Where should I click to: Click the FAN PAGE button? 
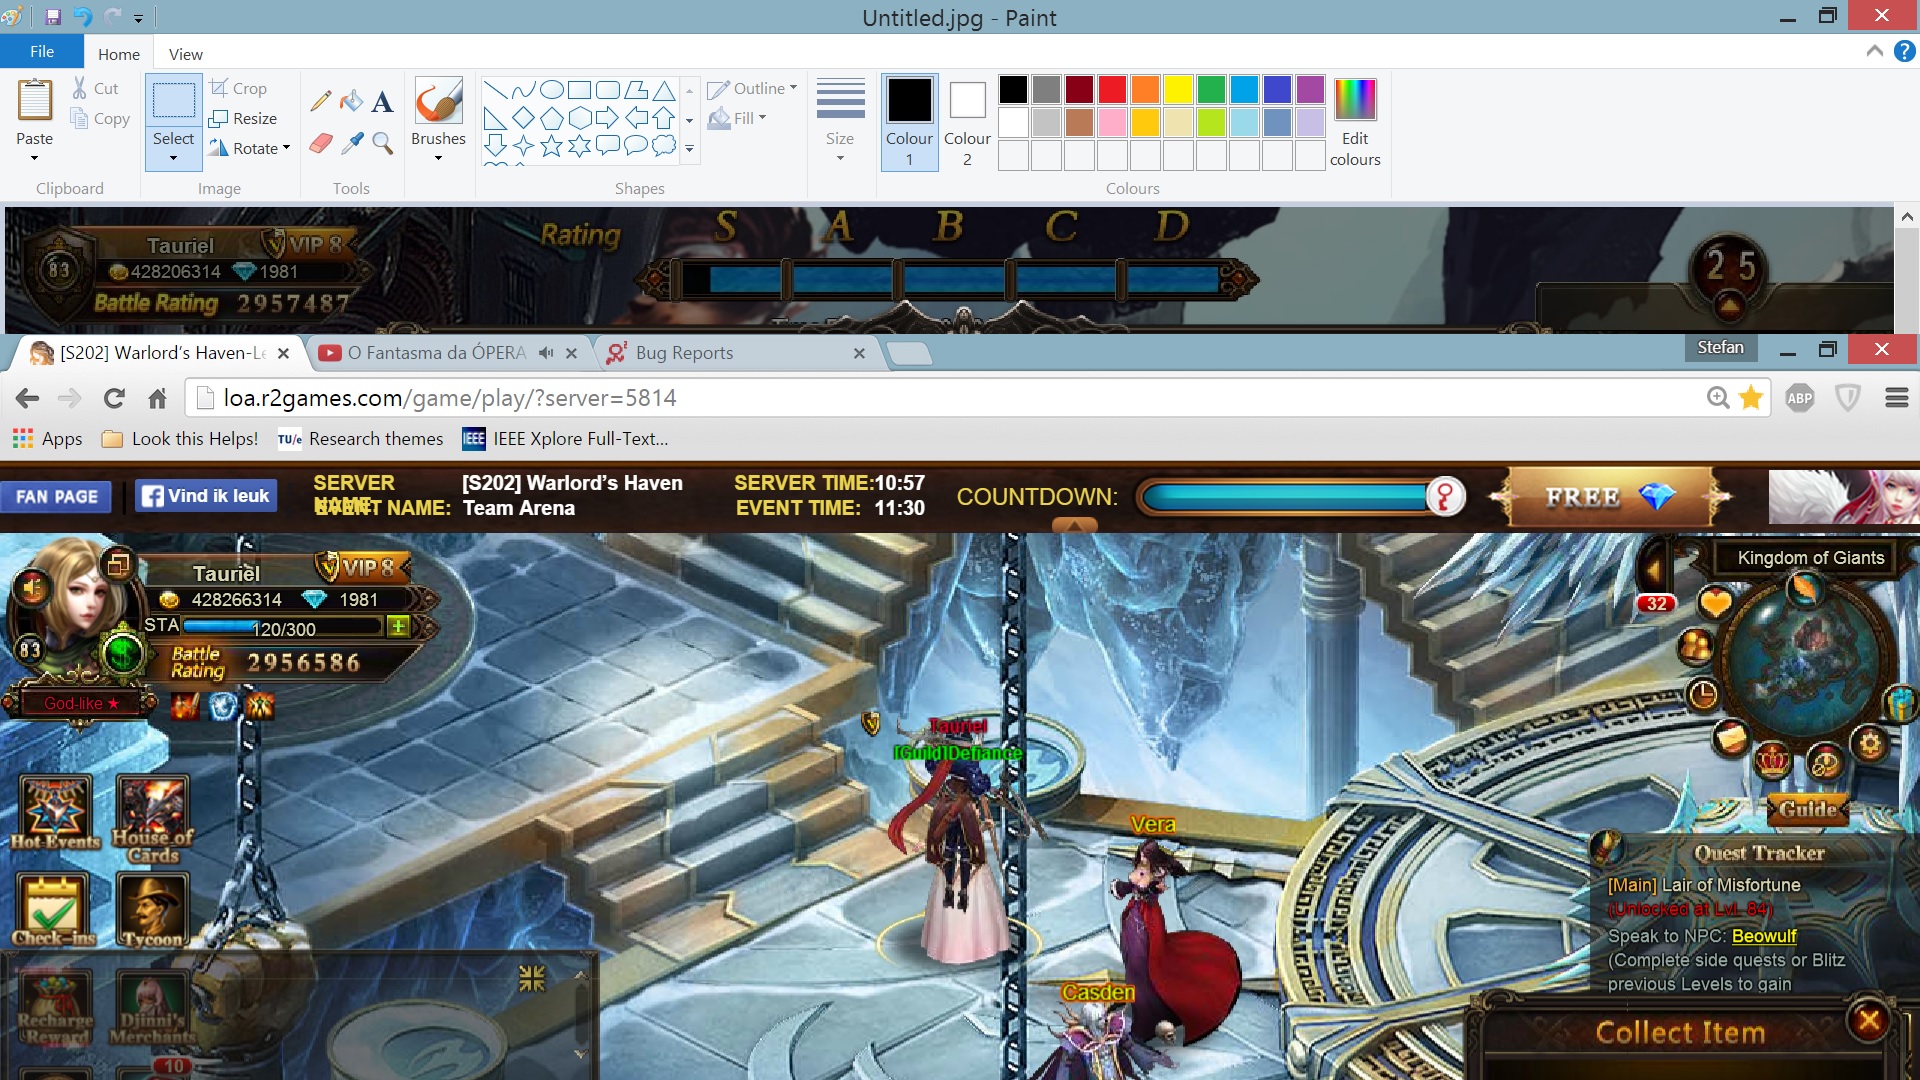click(x=57, y=496)
